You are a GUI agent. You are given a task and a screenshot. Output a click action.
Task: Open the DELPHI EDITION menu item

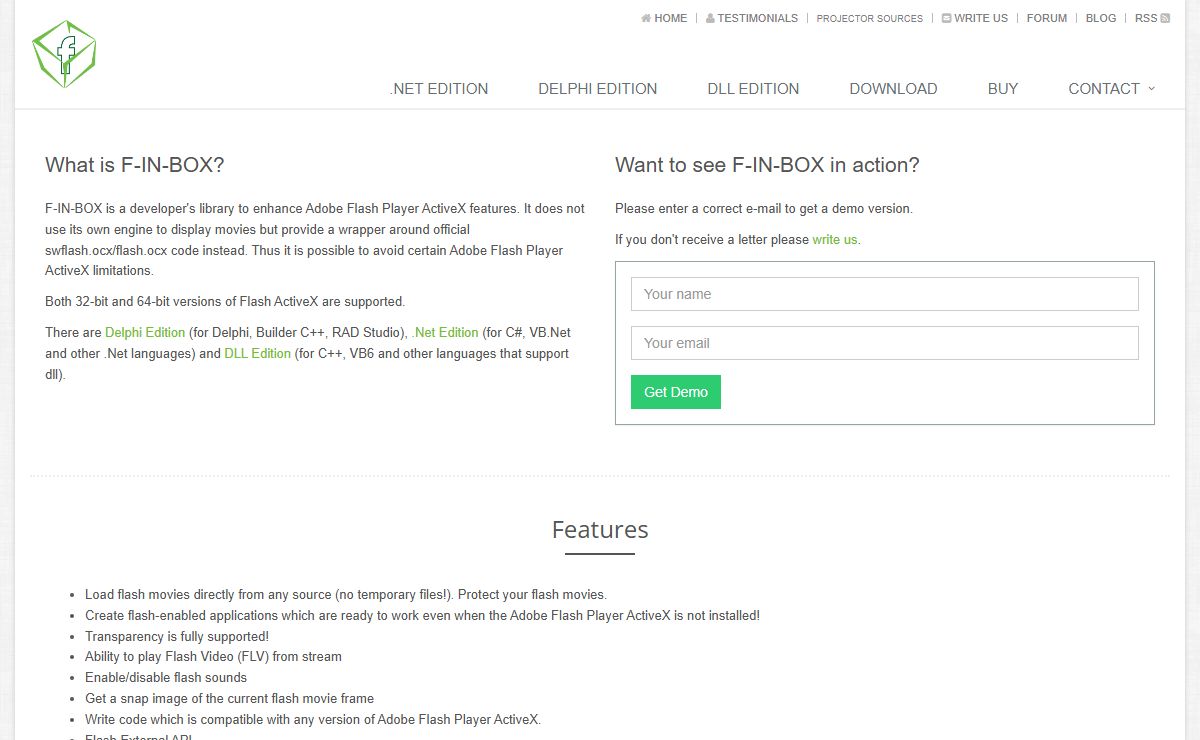pyautogui.click(x=598, y=88)
